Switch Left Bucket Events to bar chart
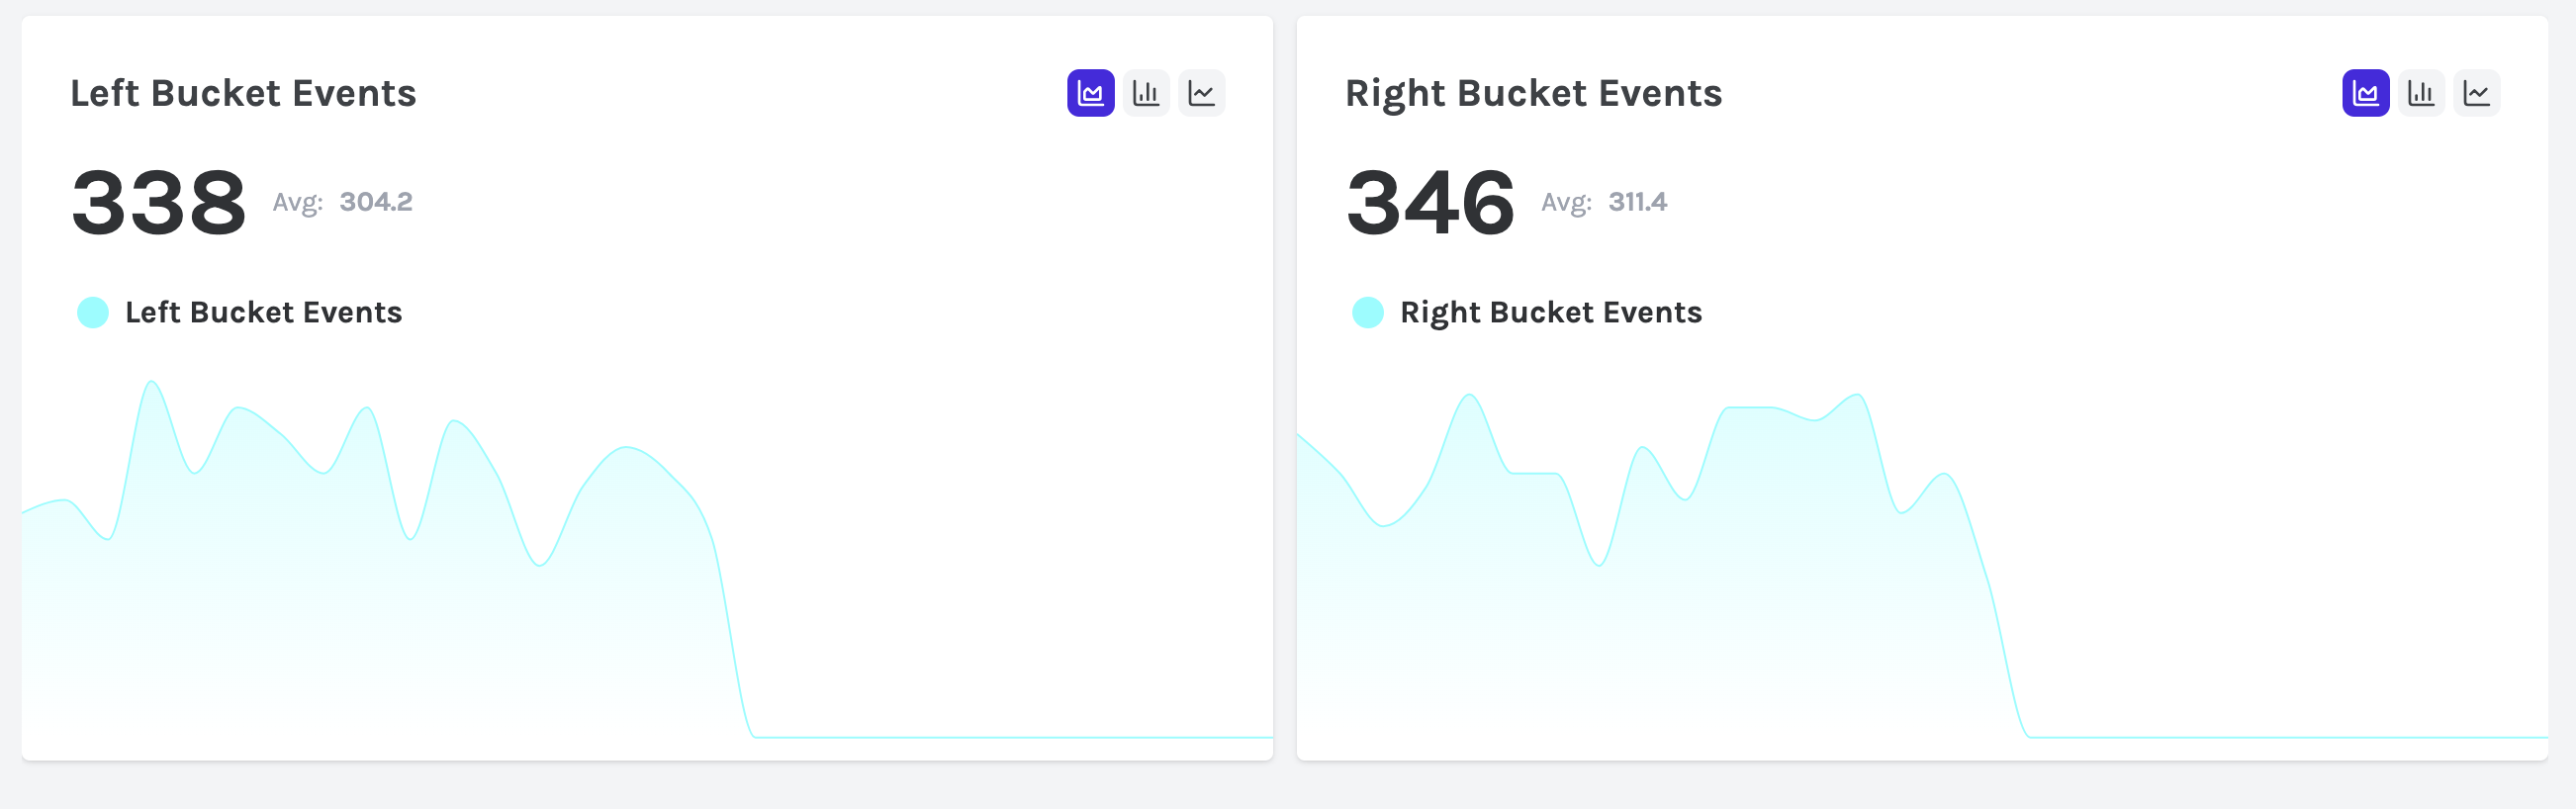The height and width of the screenshot is (809, 2576). tap(1145, 93)
